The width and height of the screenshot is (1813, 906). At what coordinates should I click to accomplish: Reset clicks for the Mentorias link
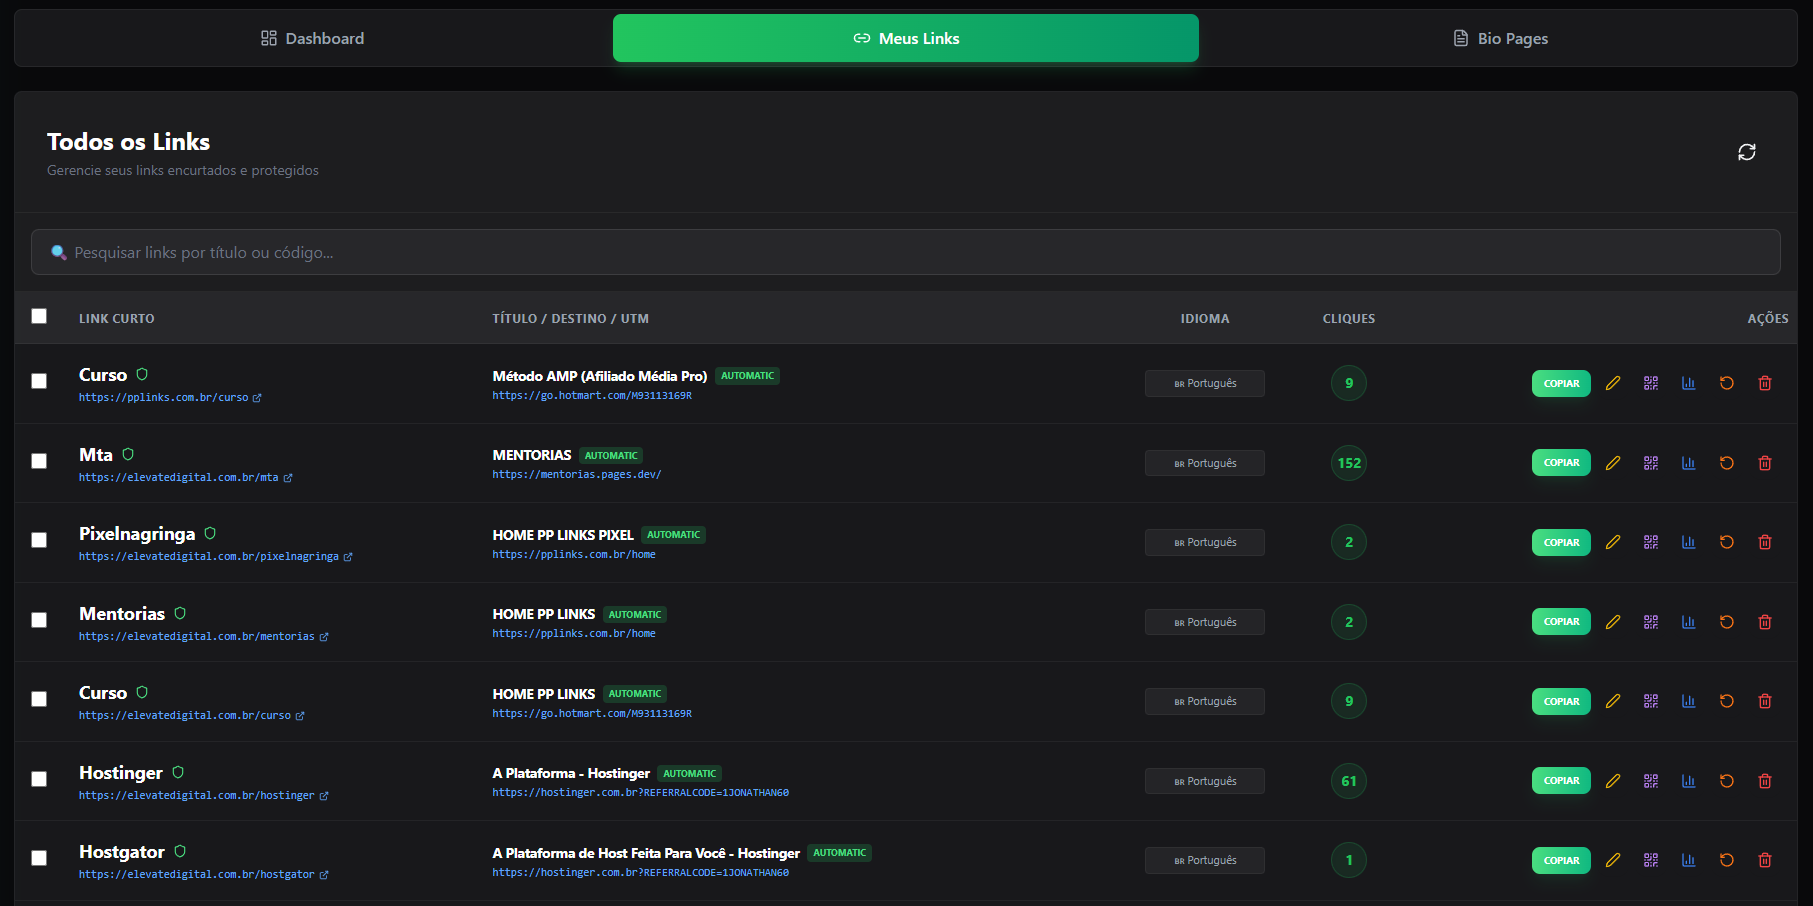click(x=1726, y=622)
